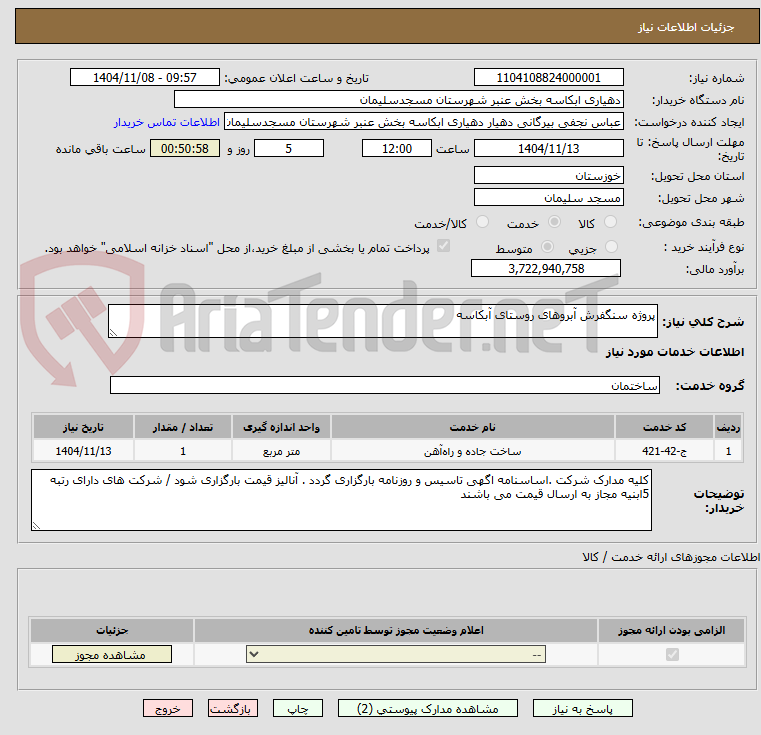
Task: Click the جزئیات column header in license table
Action: tap(112, 630)
